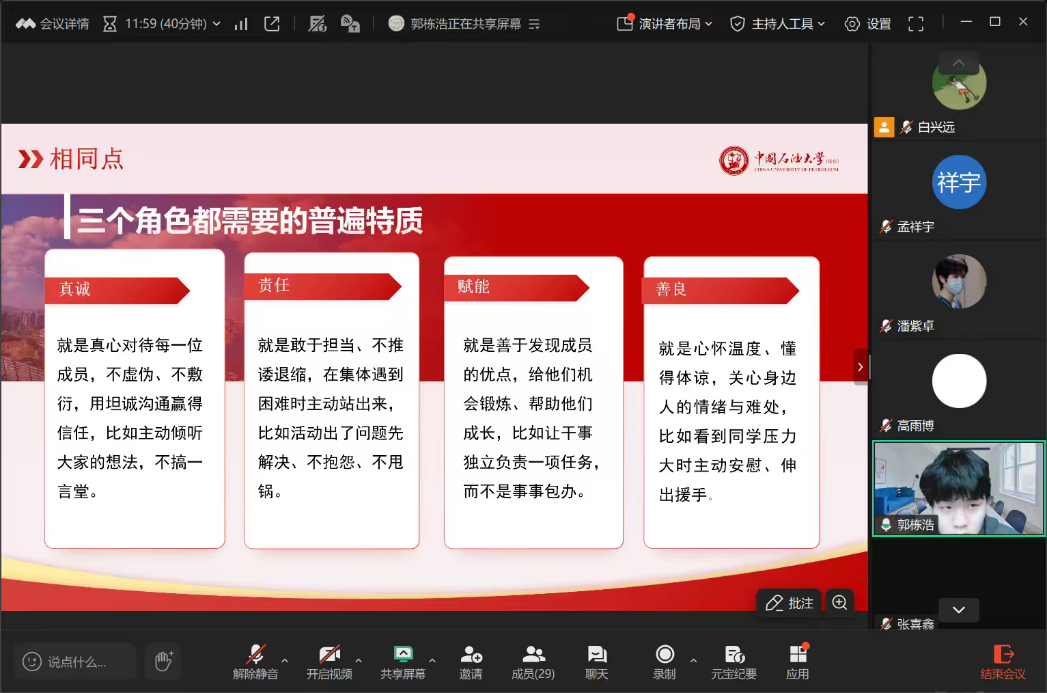Open 元宝纪要 meeting notes
Screen dimensions: 1047x693
[734, 661]
